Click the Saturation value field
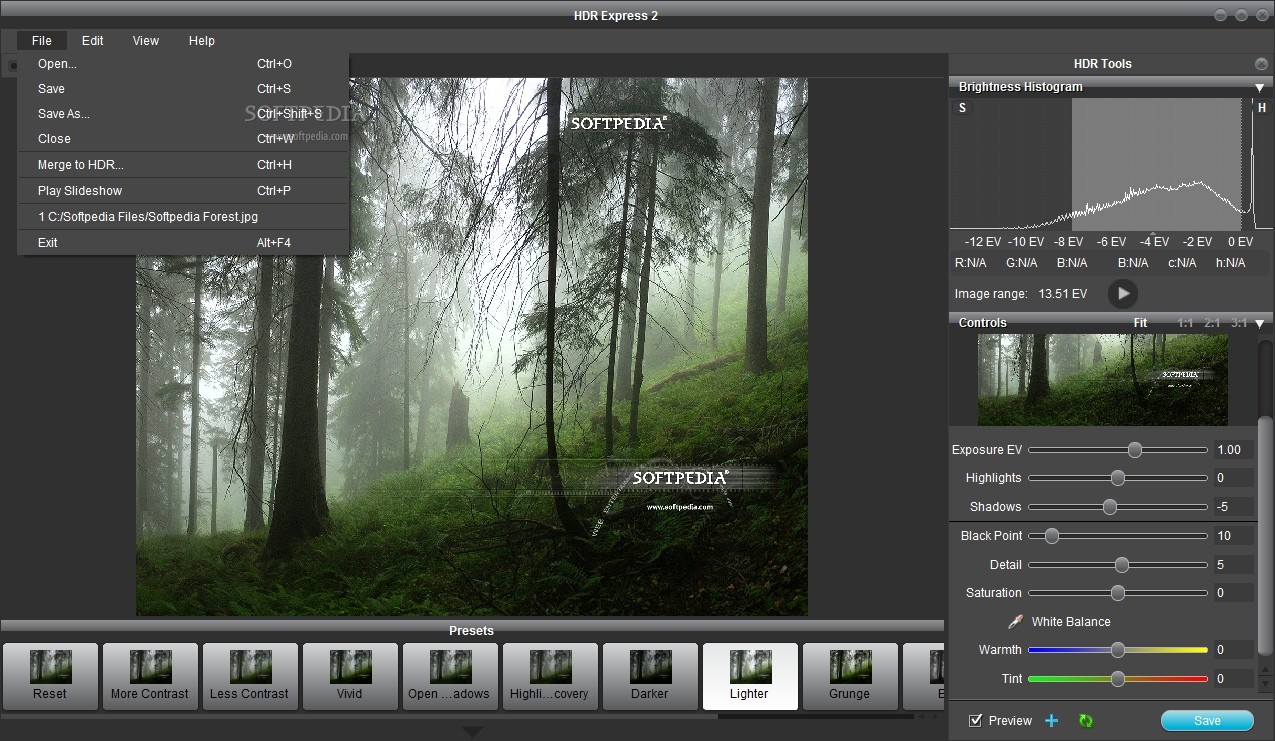Screen dimensions: 1275x741 coord(1234,593)
